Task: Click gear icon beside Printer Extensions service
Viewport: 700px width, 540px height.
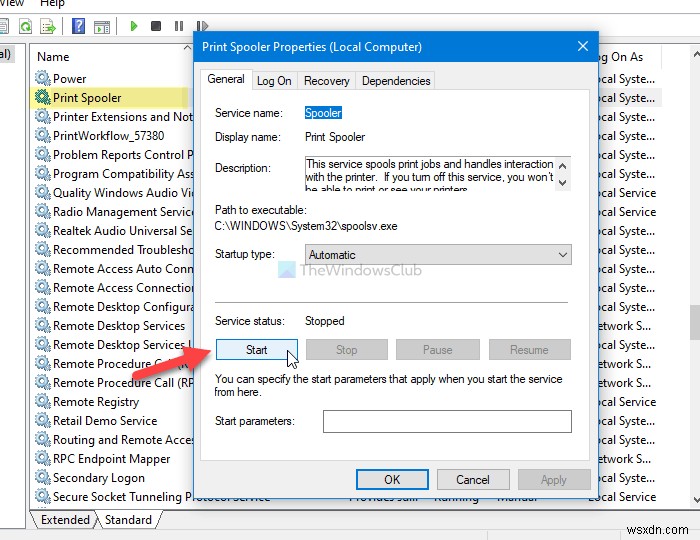Action: pos(43,116)
